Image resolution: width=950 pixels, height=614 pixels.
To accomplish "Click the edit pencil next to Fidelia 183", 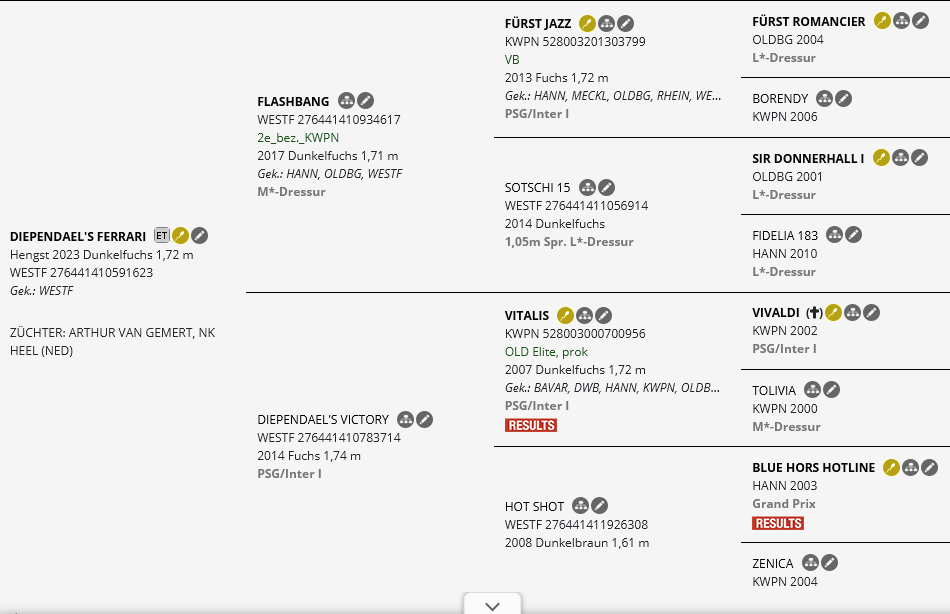I will [853, 235].
